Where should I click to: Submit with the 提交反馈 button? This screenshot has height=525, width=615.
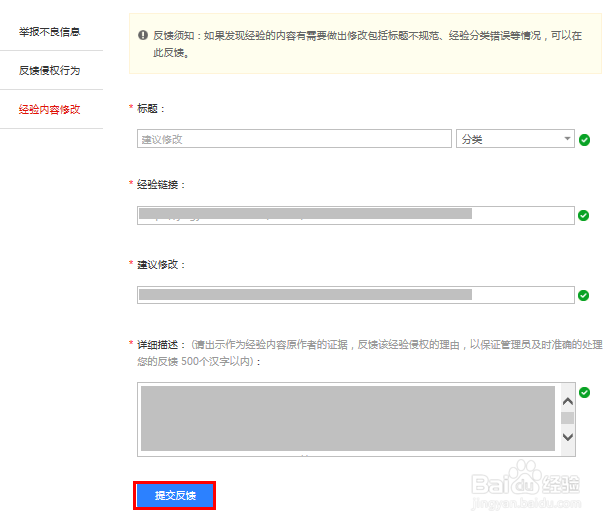[x=175, y=496]
